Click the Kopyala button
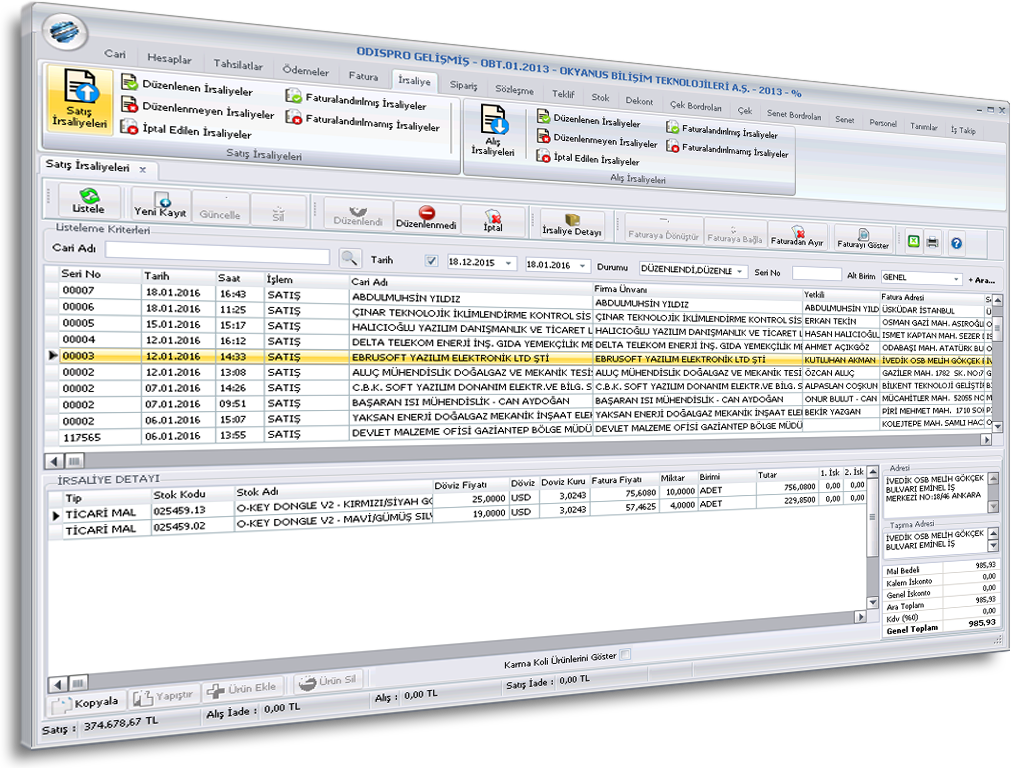The width and height of the screenshot is (1024, 768). coord(86,703)
